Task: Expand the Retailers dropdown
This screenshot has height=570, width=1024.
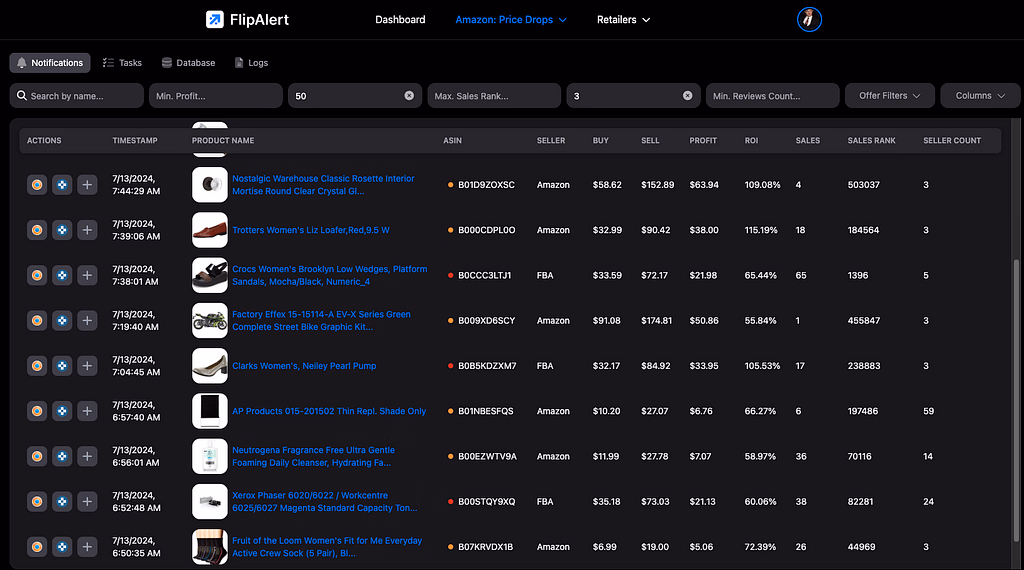Action: [623, 20]
